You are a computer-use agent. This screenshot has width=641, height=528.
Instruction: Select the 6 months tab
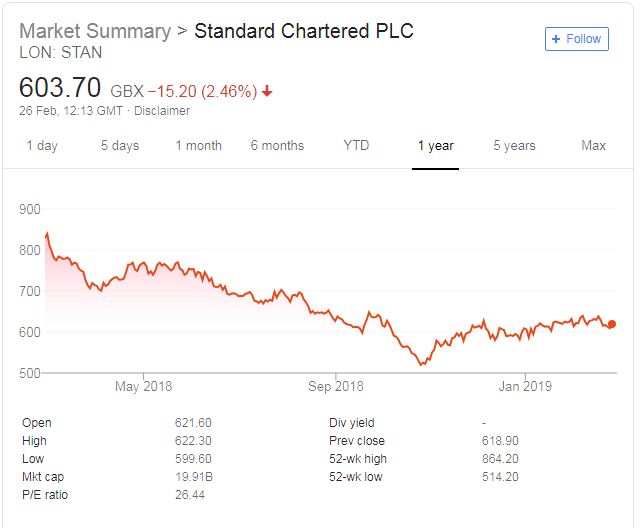pyautogui.click(x=277, y=146)
